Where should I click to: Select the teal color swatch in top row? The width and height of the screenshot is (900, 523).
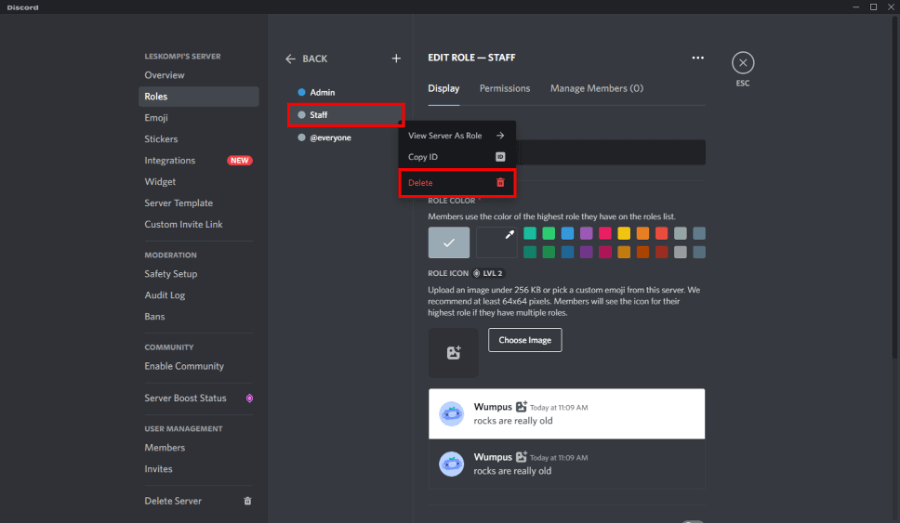point(530,233)
